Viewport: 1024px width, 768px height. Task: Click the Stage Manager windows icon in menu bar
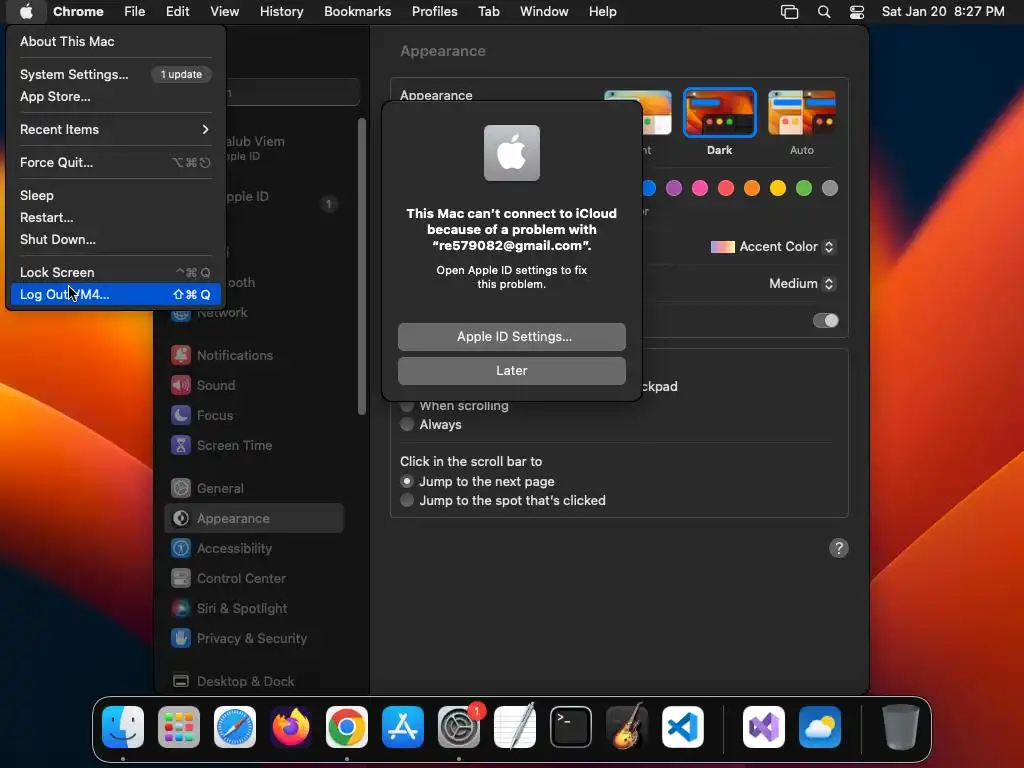[x=790, y=12]
